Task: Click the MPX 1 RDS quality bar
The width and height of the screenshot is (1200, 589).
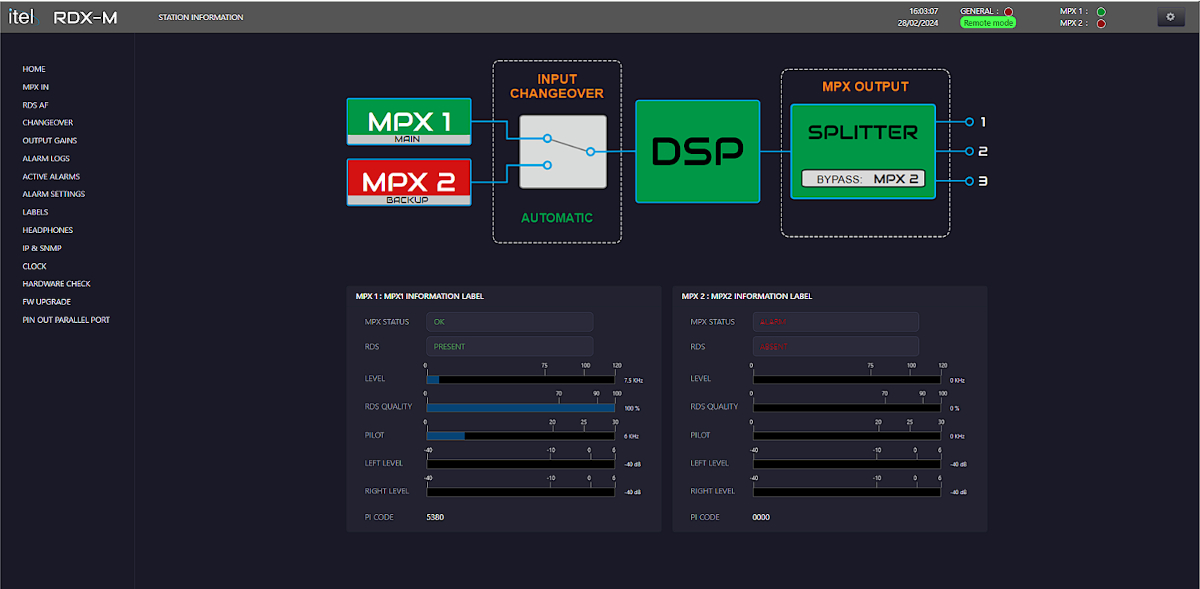Action: coord(522,408)
